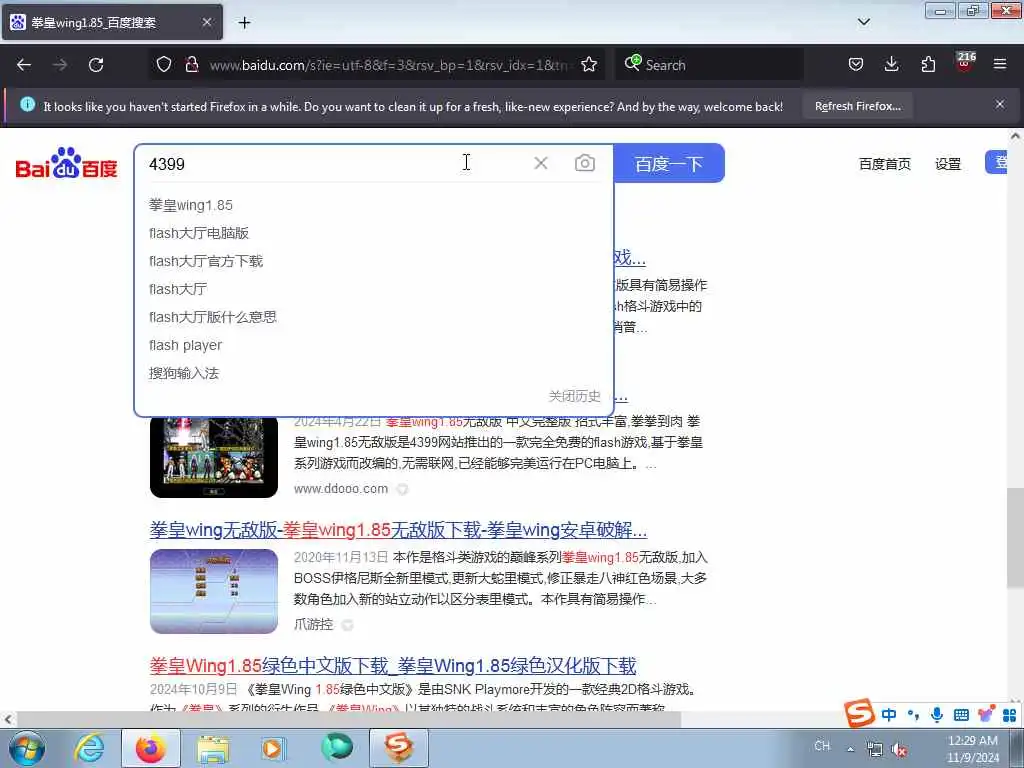This screenshot has width=1024, height=768.
Task: Click the site security padlock icon
Action: (x=191, y=65)
